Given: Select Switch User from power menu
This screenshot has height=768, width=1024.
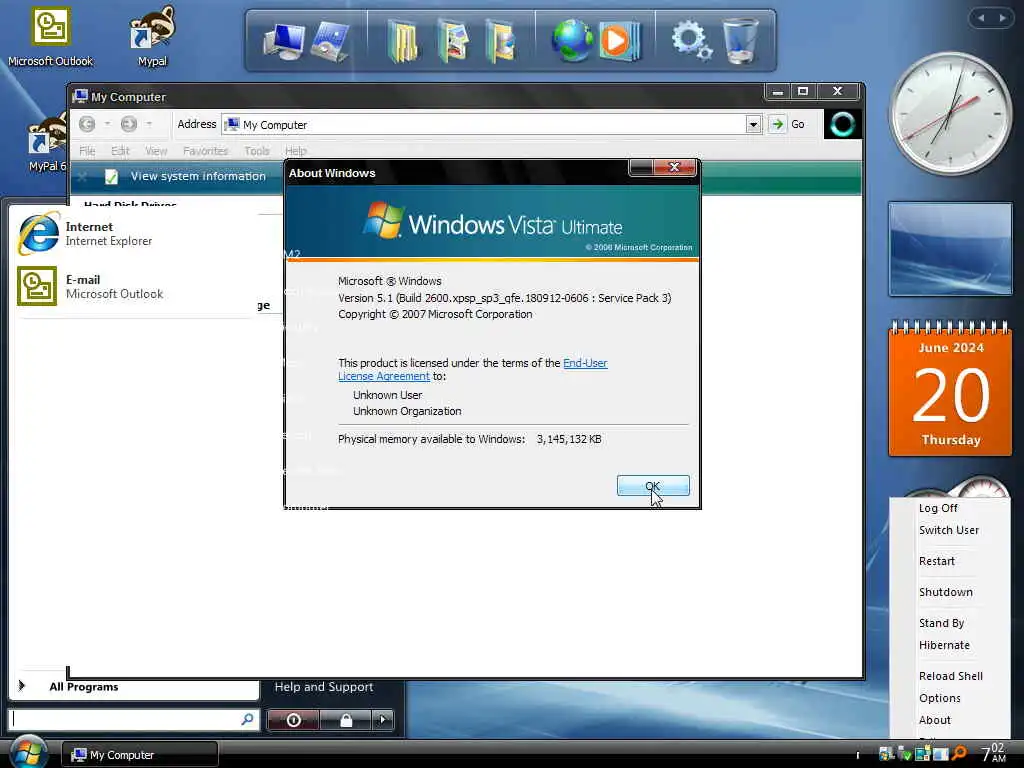Looking at the screenshot, I should click(950, 530).
